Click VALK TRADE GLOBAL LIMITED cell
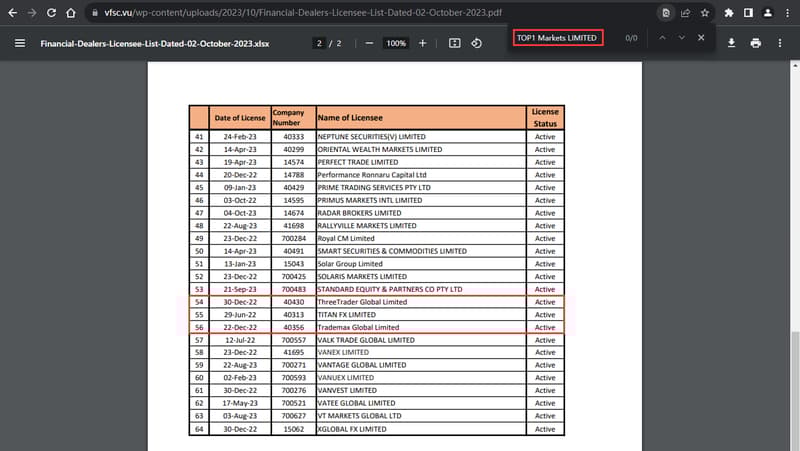Image resolution: width=800 pixels, height=451 pixels. coord(421,340)
